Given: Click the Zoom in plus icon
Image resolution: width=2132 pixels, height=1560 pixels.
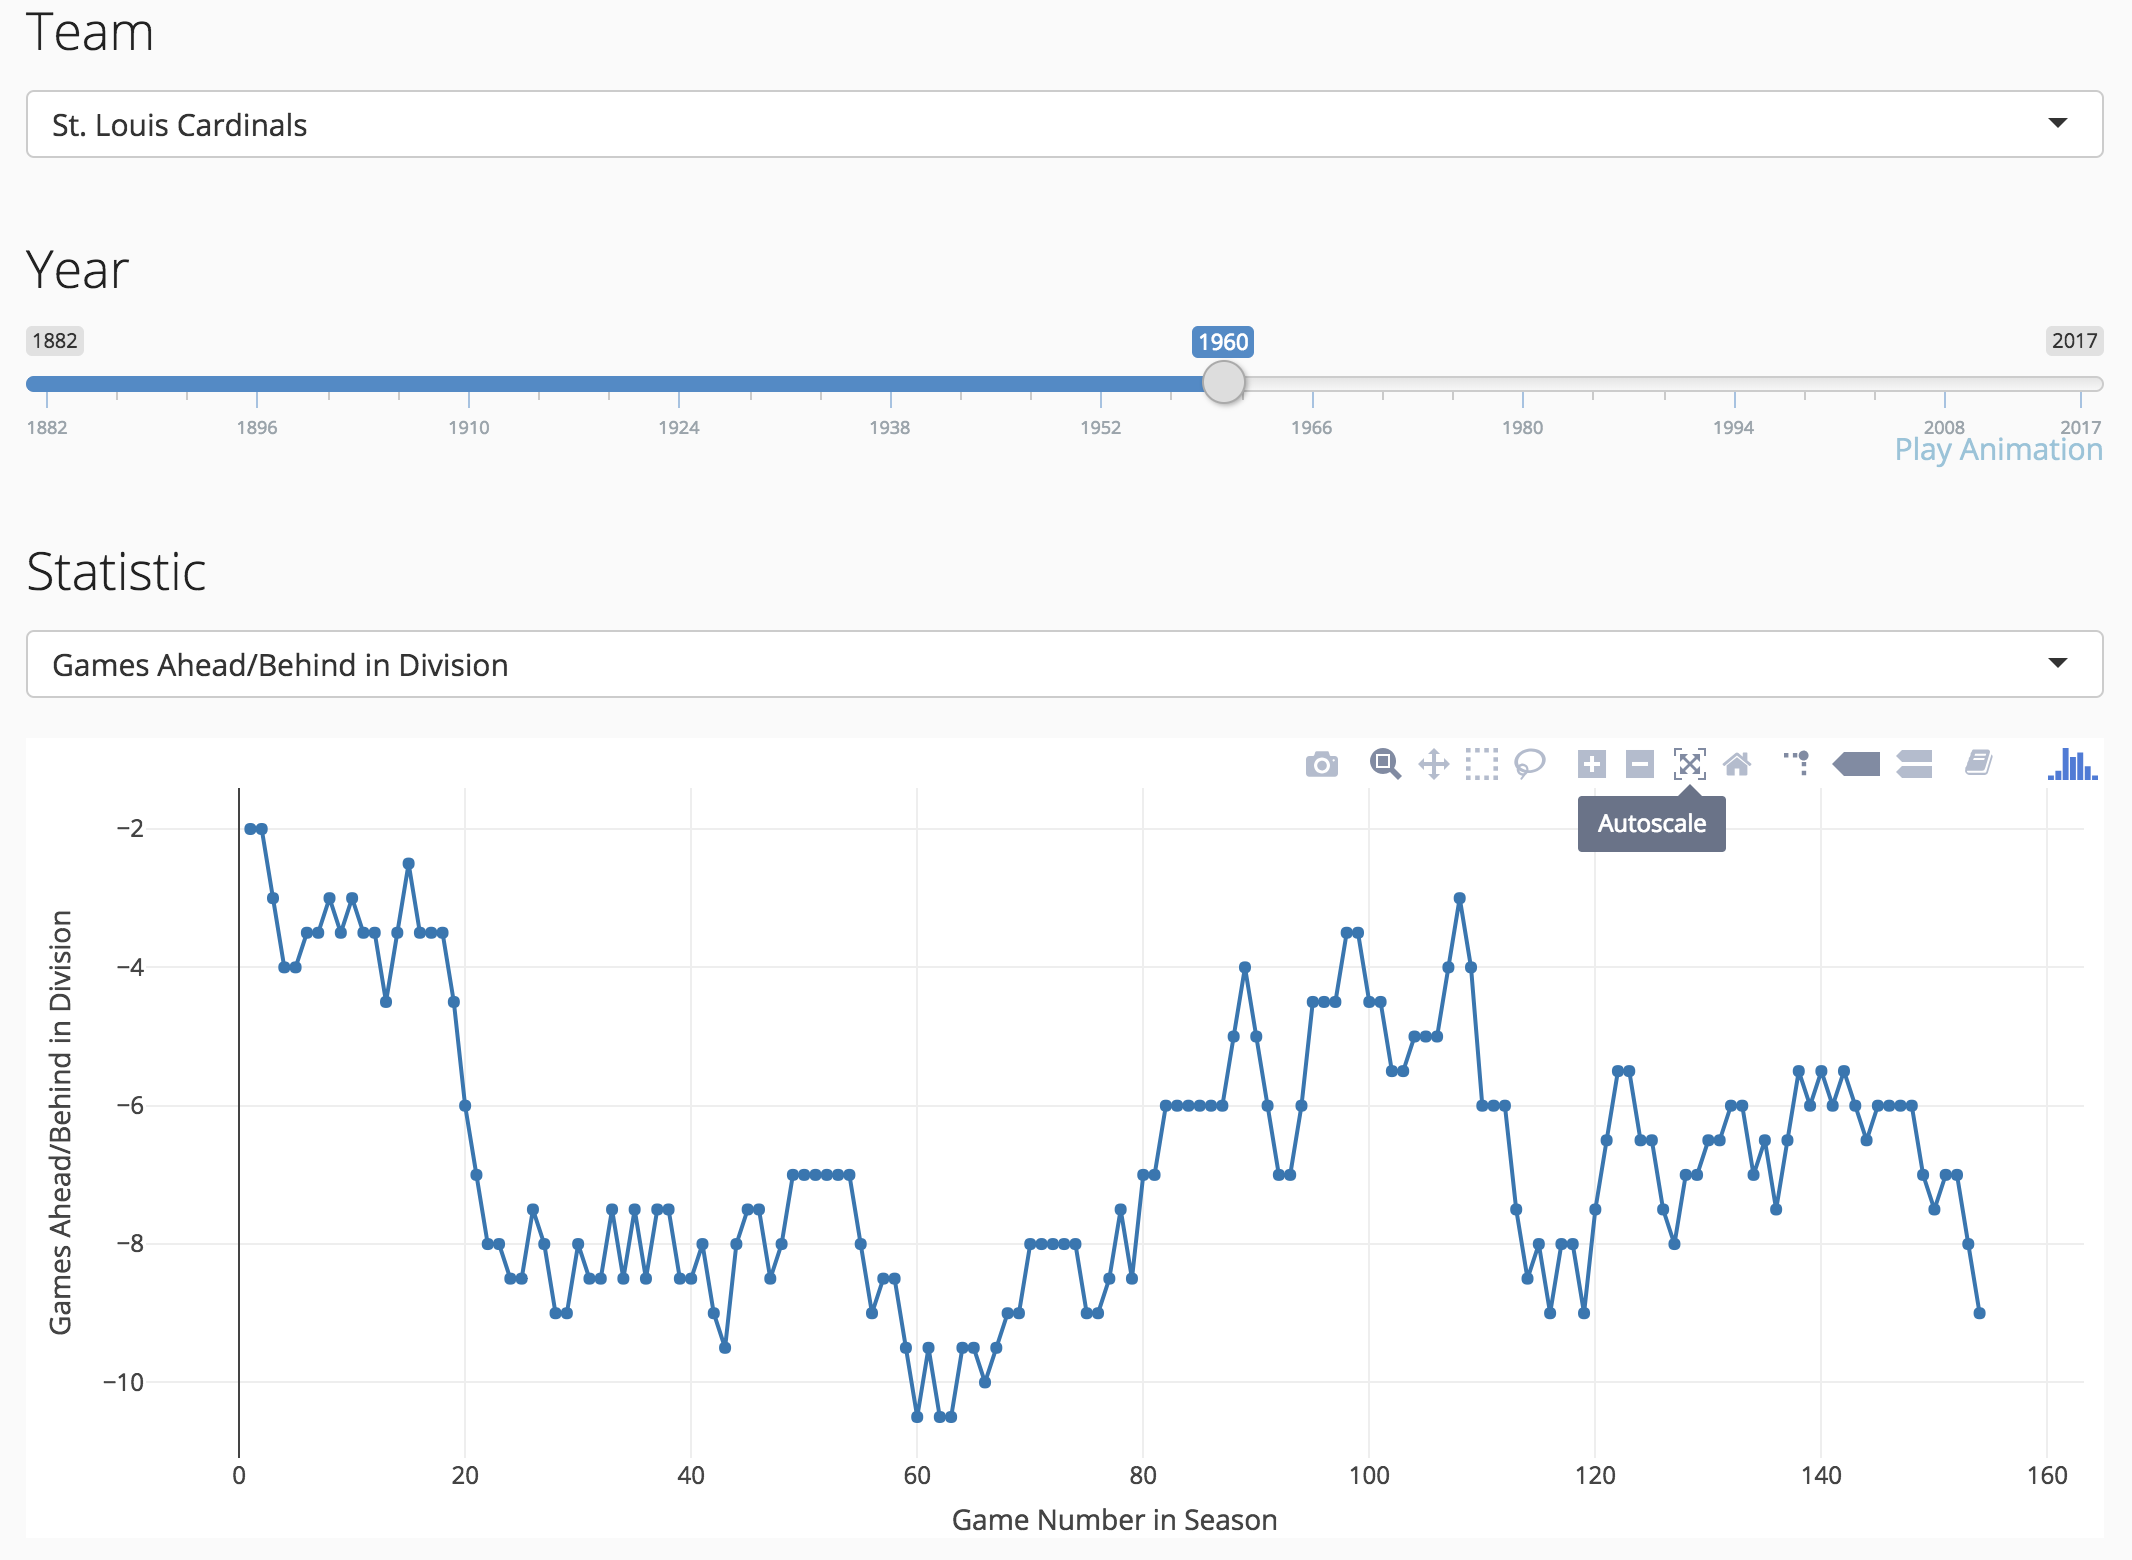Looking at the screenshot, I should (1591, 765).
